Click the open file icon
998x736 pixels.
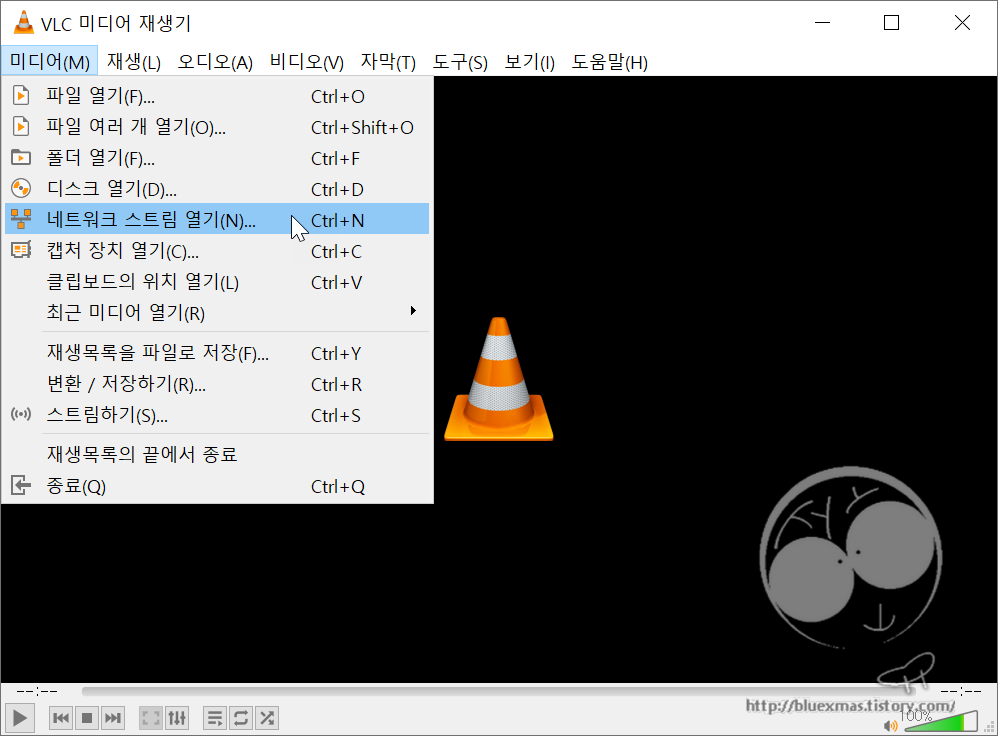click(x=21, y=96)
